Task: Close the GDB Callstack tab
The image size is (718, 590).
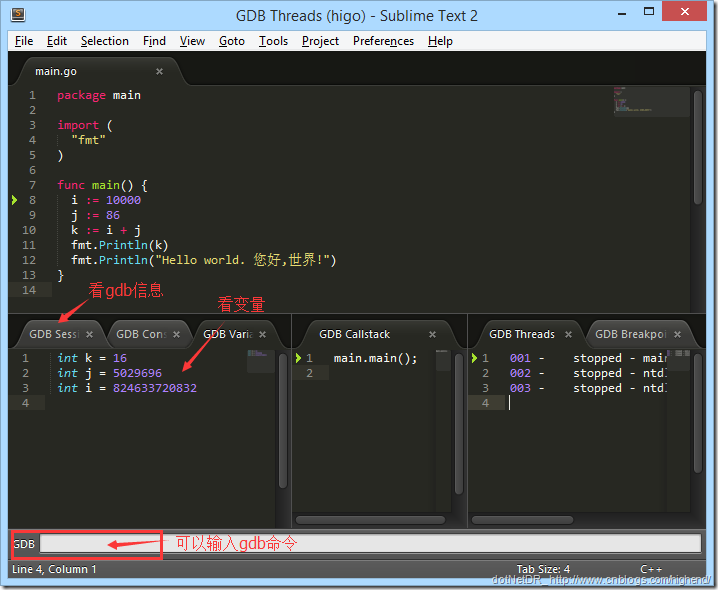Action: click(432, 334)
